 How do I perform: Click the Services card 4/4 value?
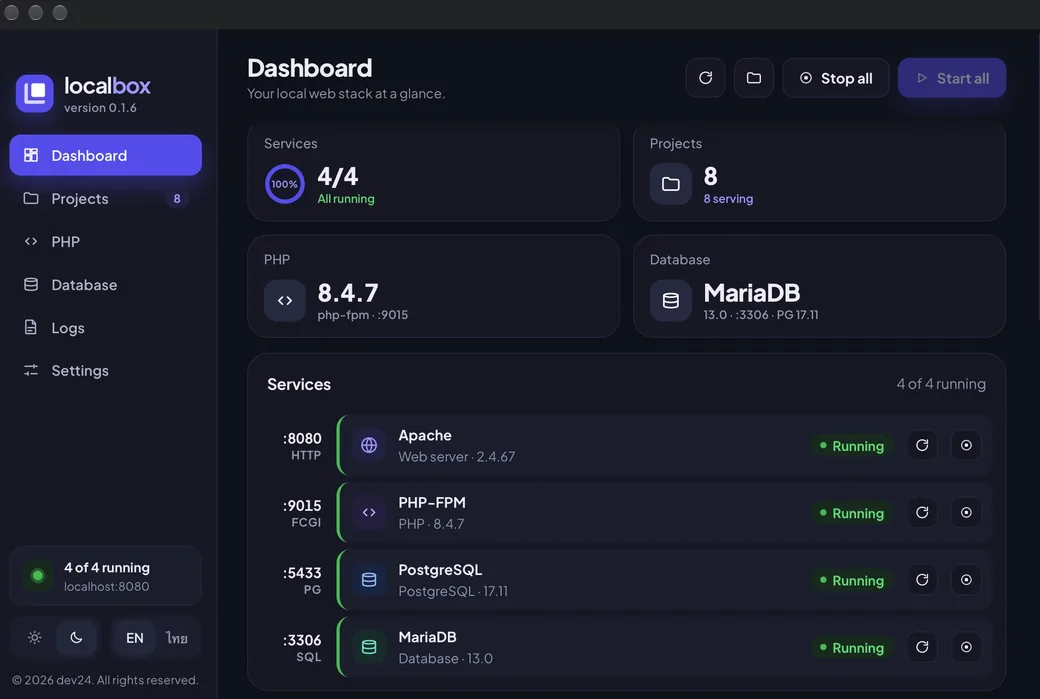(x=338, y=176)
